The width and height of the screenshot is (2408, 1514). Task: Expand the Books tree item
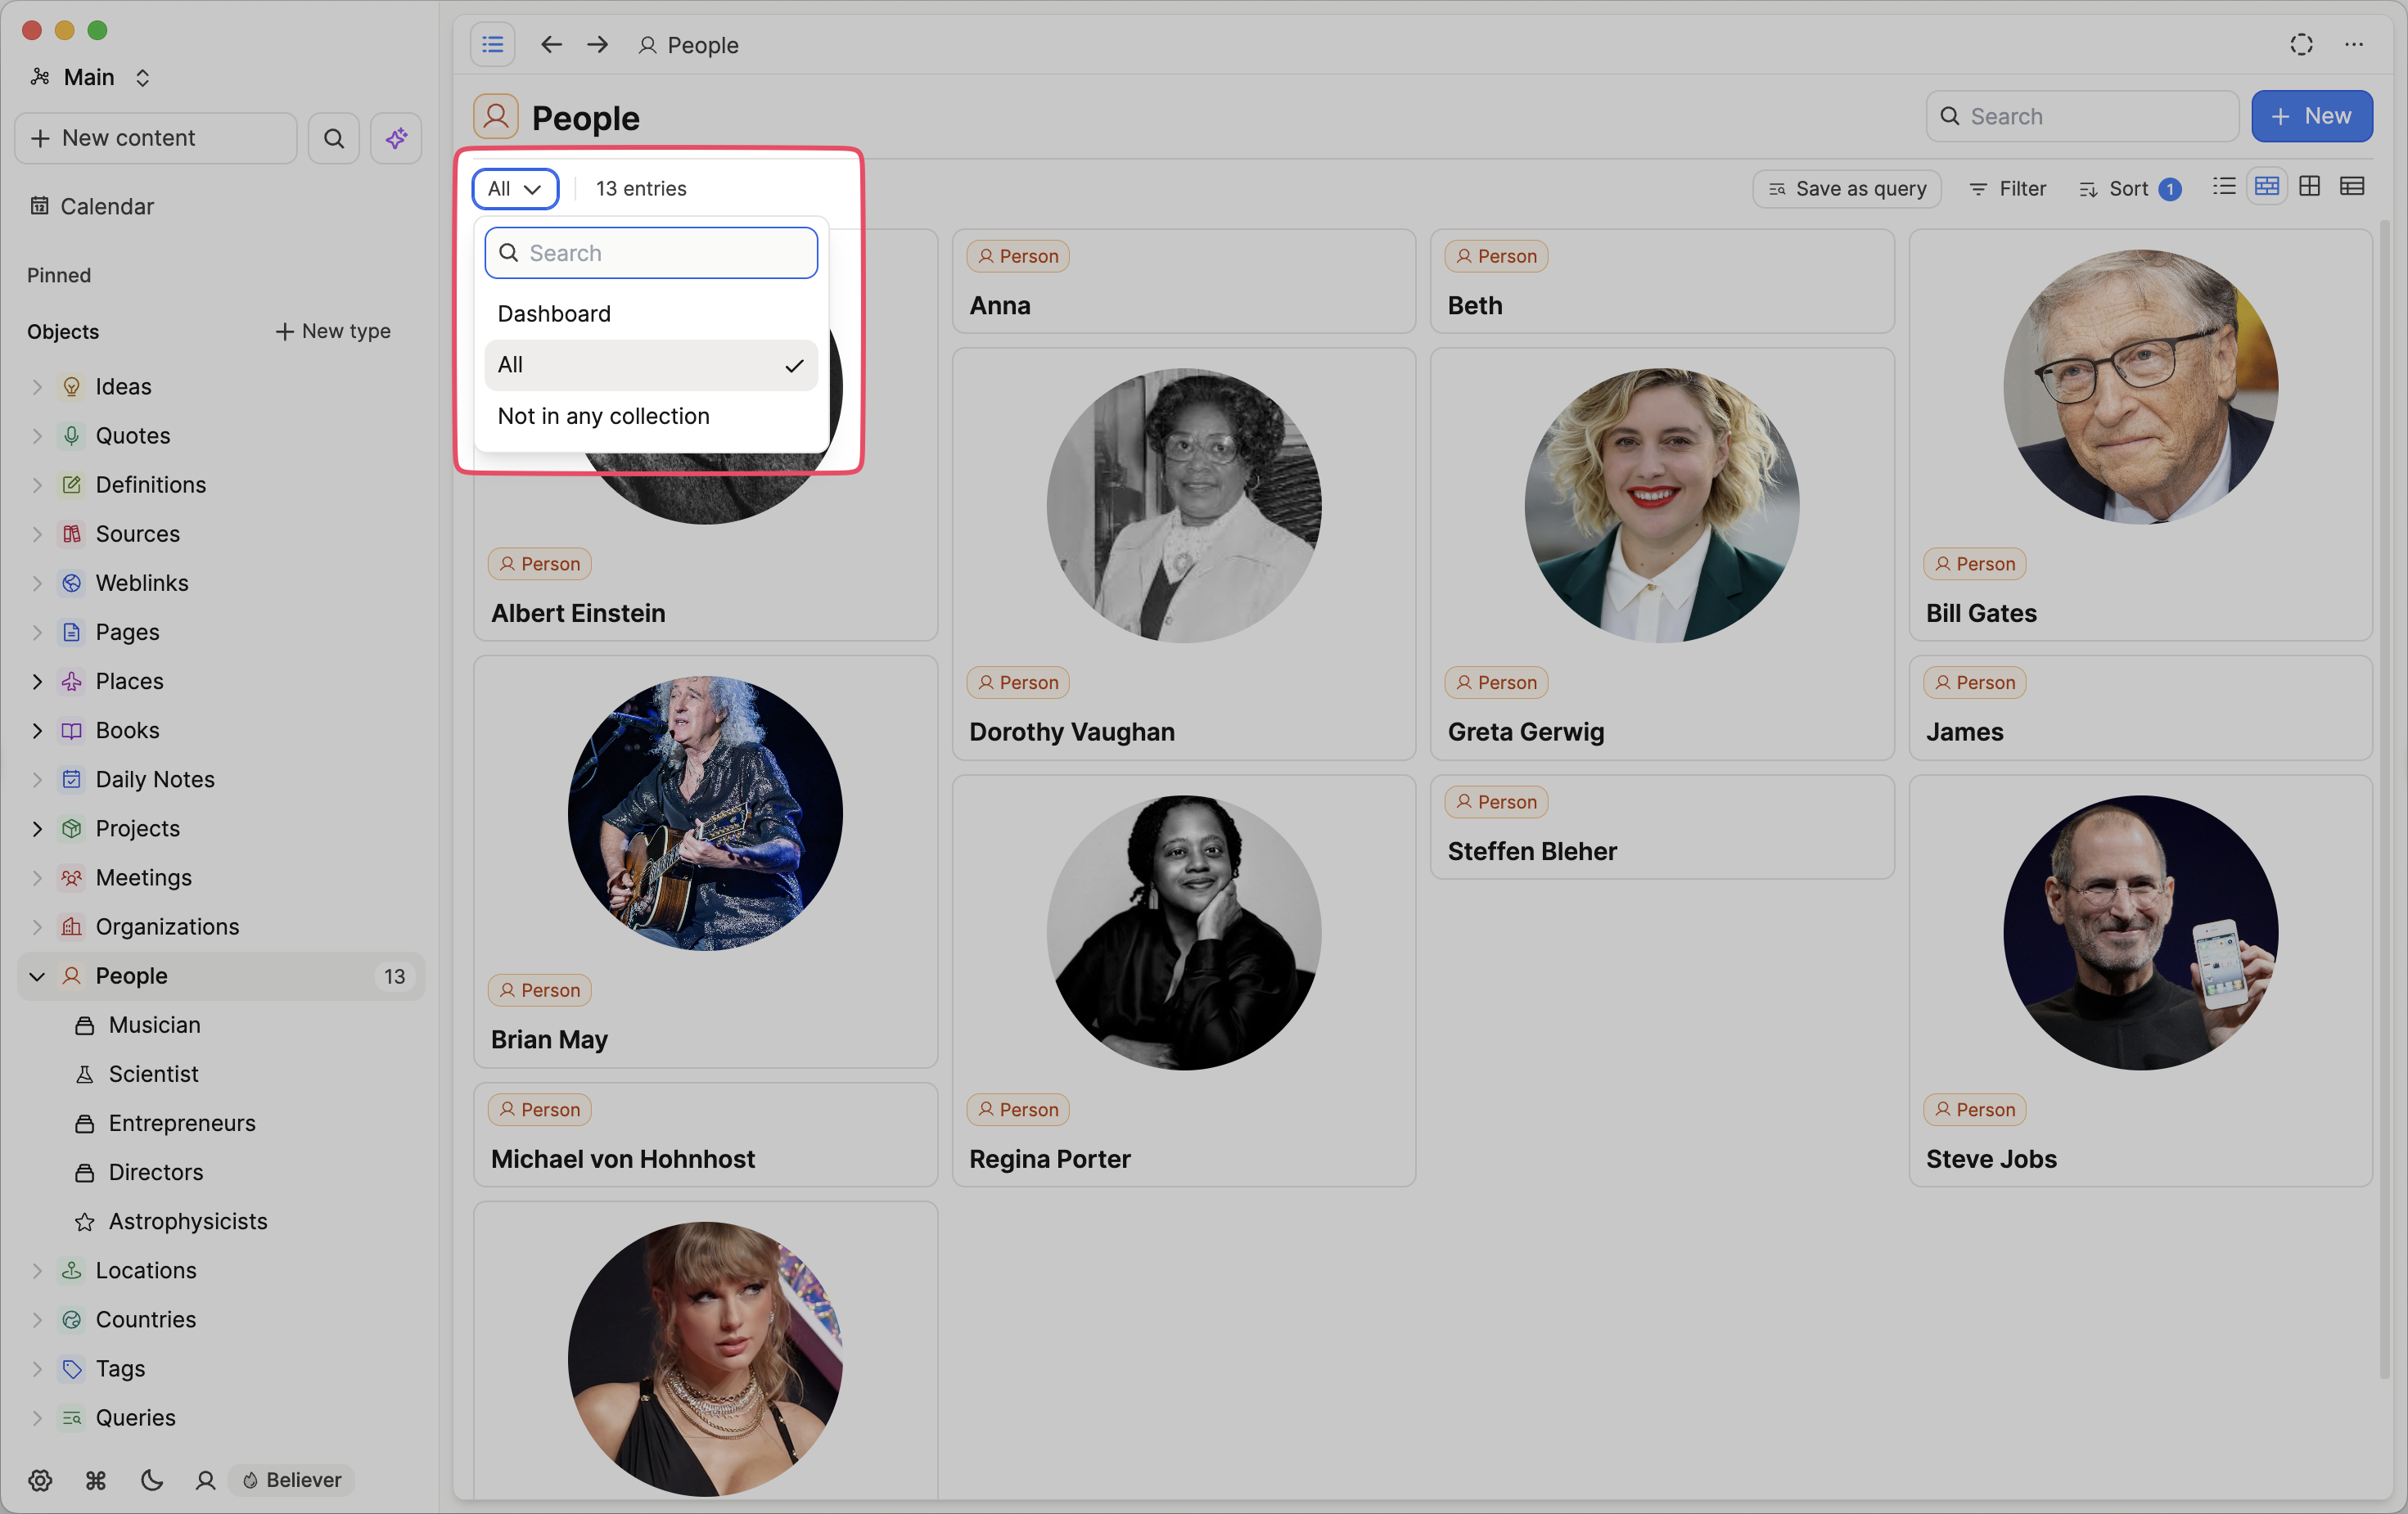[x=37, y=730]
